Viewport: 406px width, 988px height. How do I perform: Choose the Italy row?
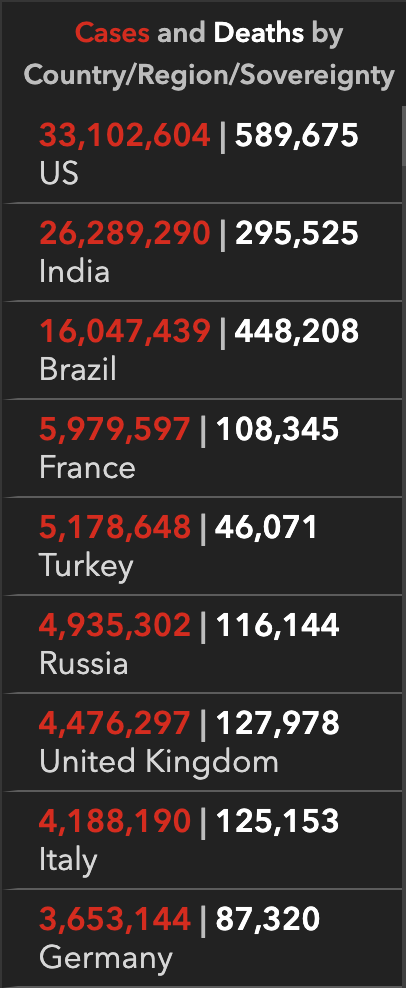click(x=202, y=840)
